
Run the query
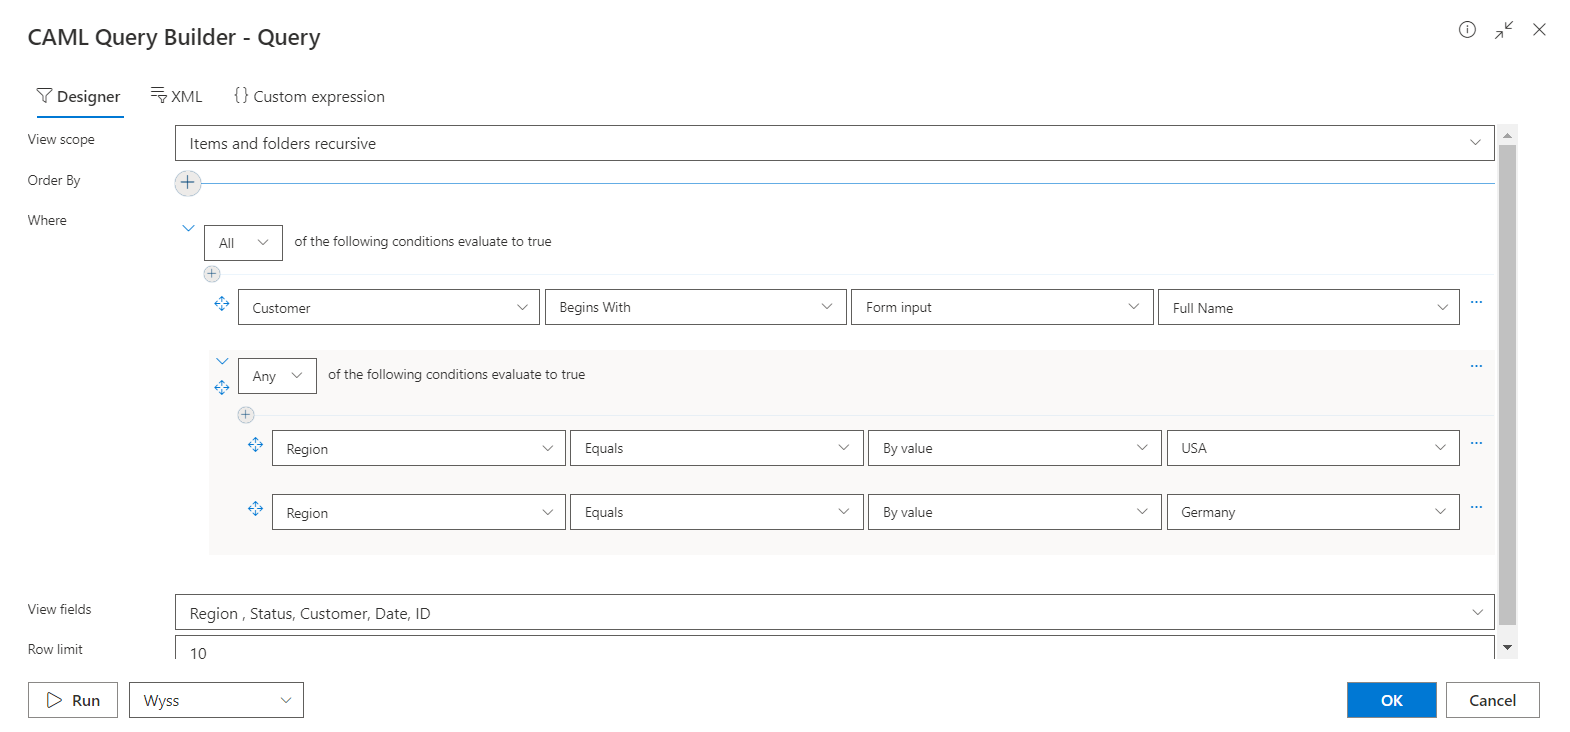tap(73, 700)
